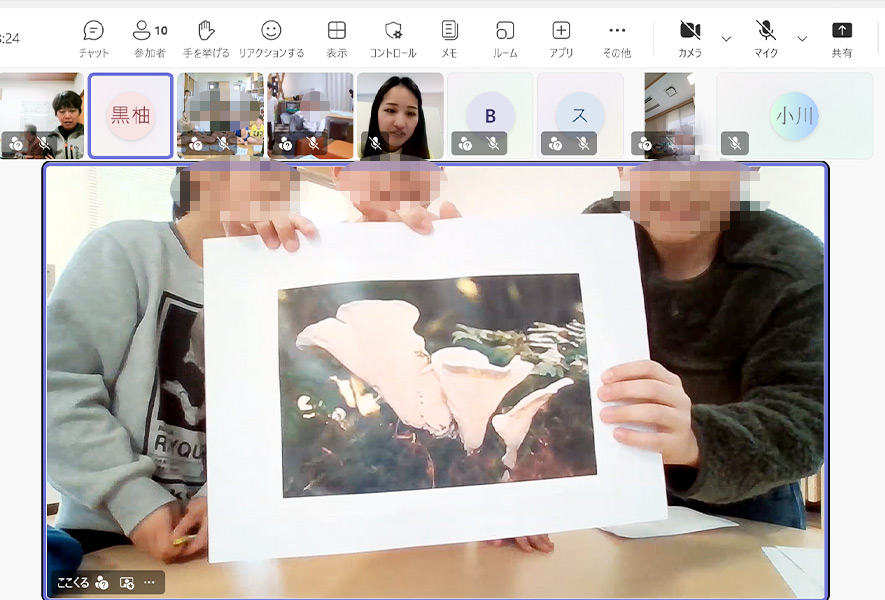Show the 参加者 participants list

(149, 37)
